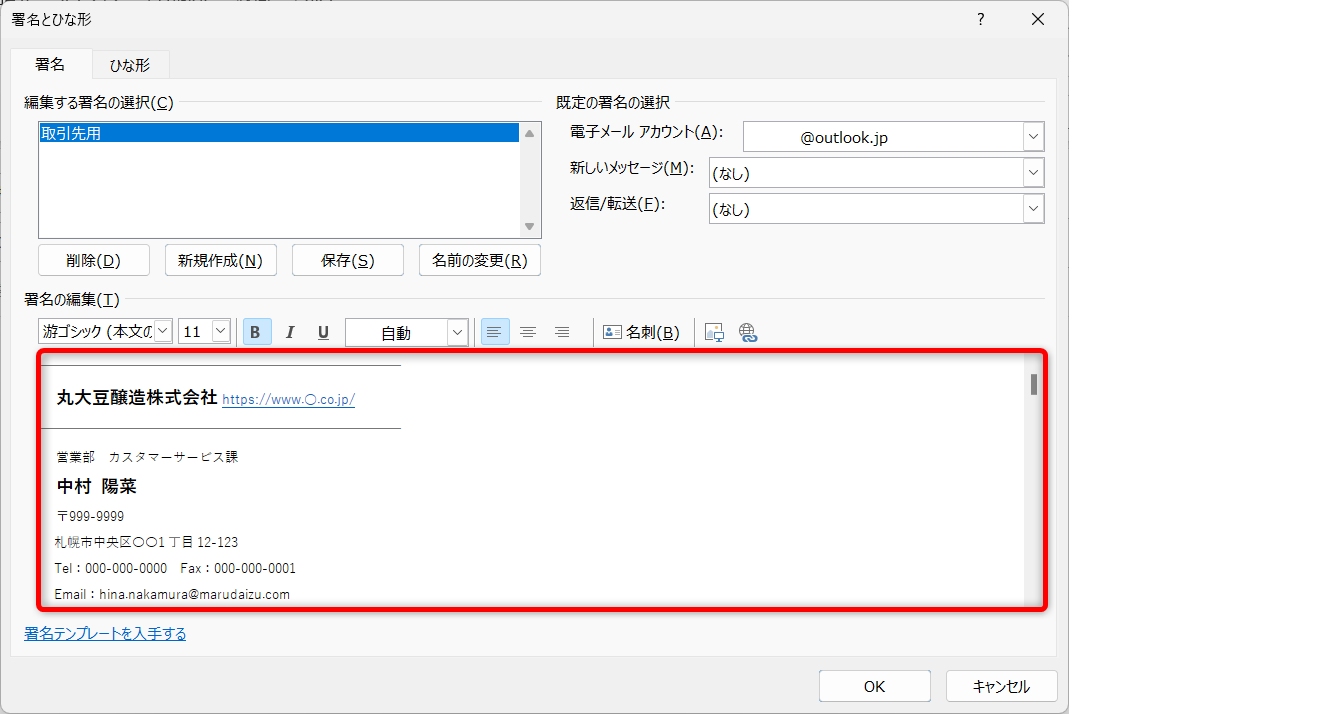Insert a business card (名刺)
Viewport: 1344px width, 714px height.
(x=642, y=332)
